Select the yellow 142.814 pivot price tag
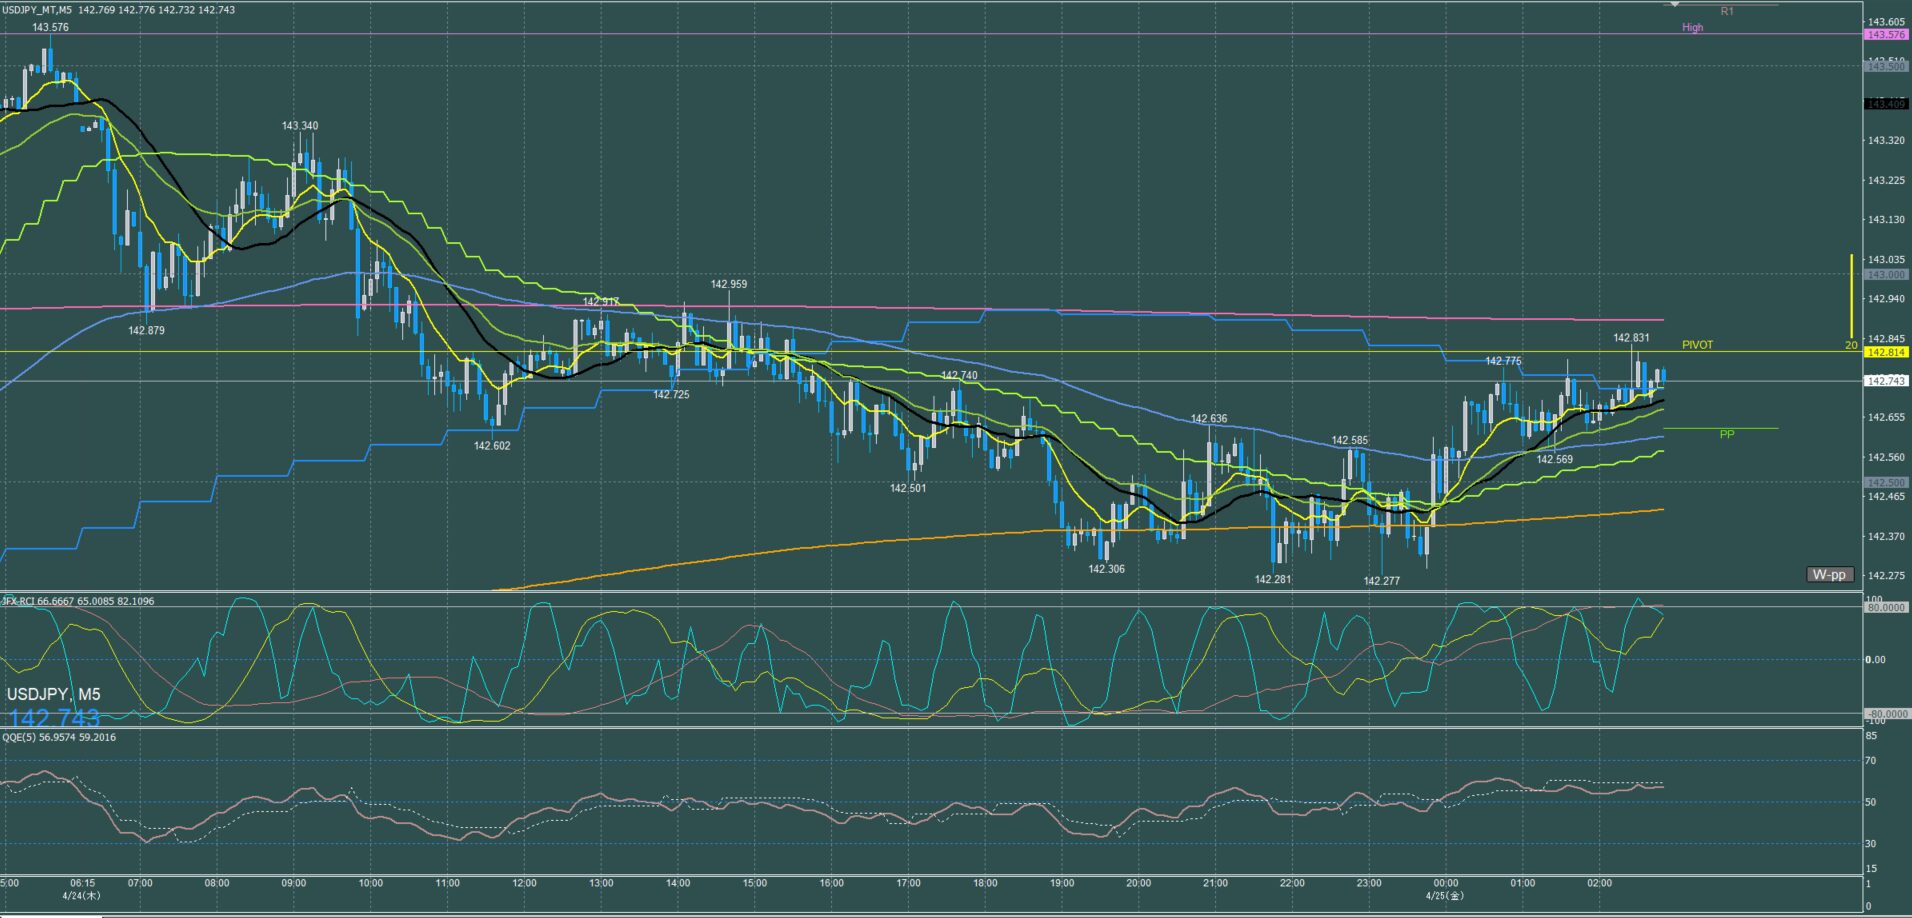This screenshot has height=918, width=1912. 1887,352
